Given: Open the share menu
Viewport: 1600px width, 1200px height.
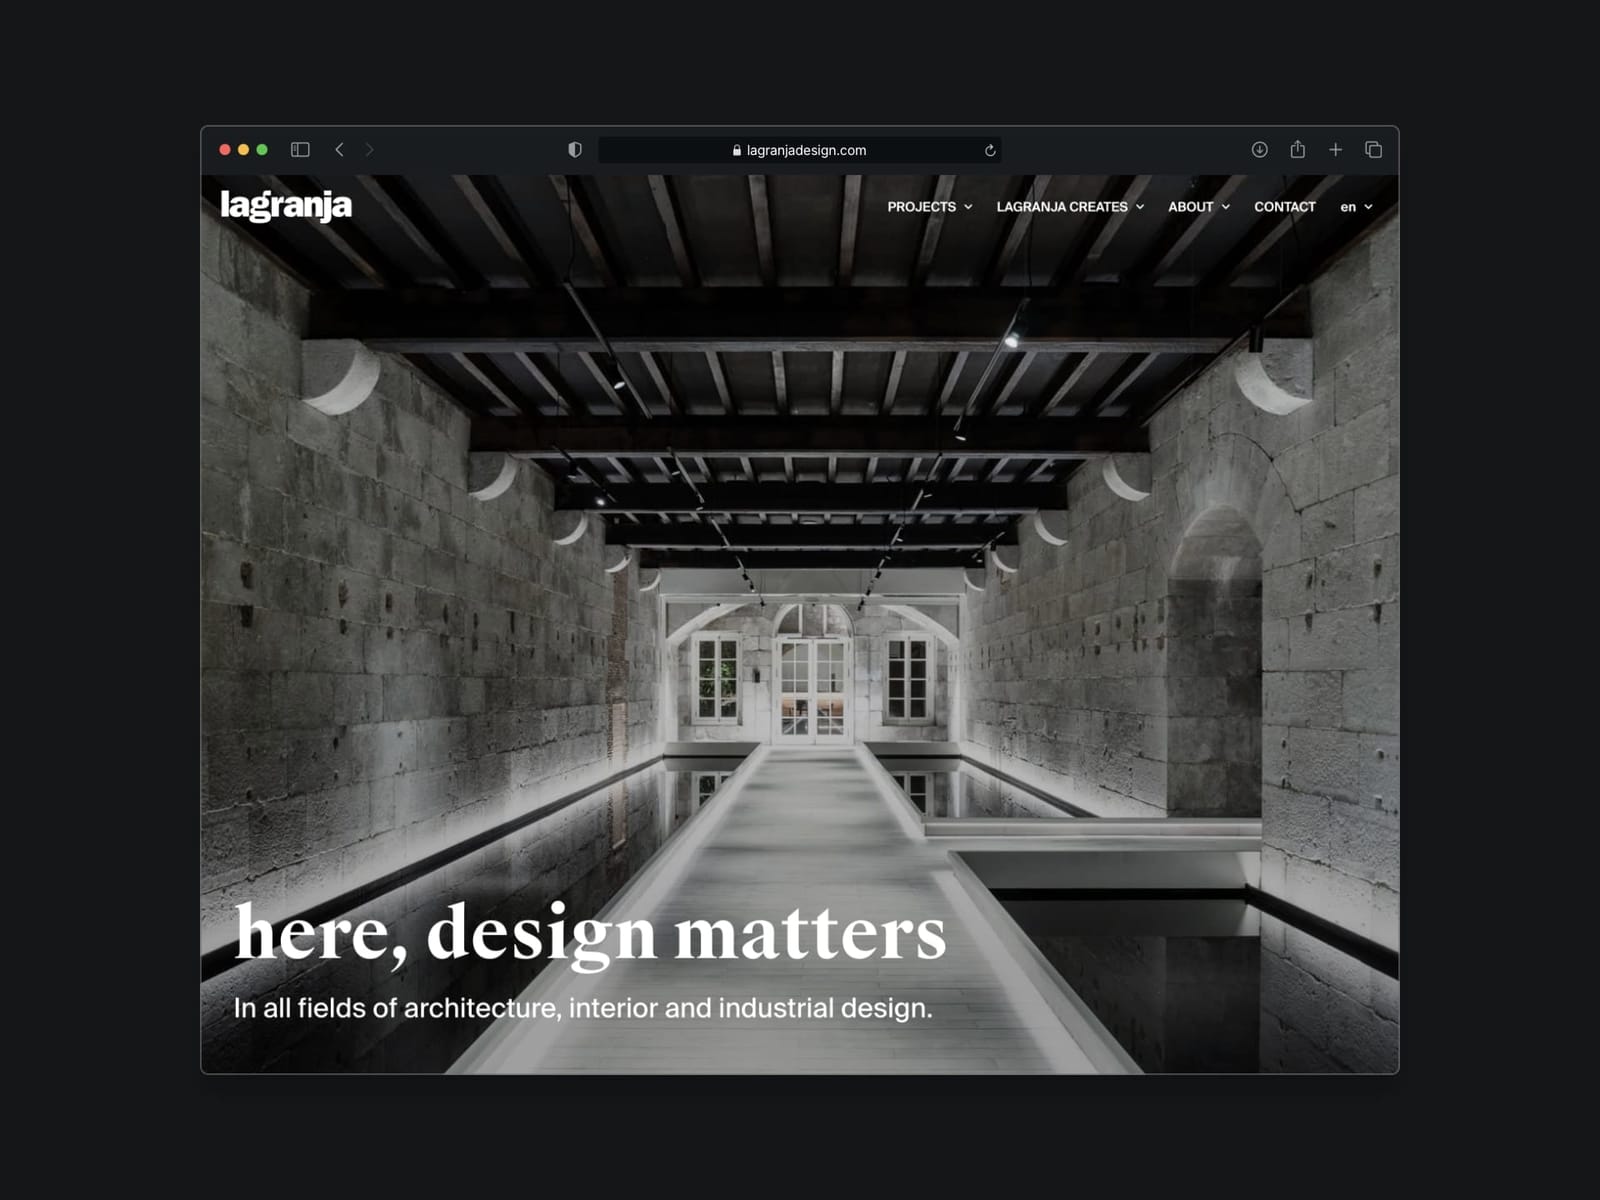Looking at the screenshot, I should pos(1298,149).
